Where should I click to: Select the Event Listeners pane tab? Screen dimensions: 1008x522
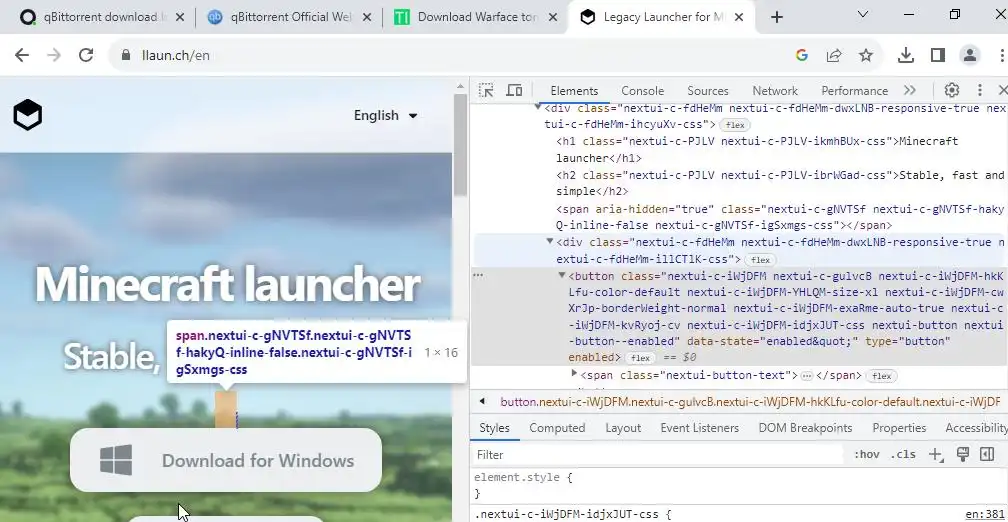pyautogui.click(x=699, y=428)
